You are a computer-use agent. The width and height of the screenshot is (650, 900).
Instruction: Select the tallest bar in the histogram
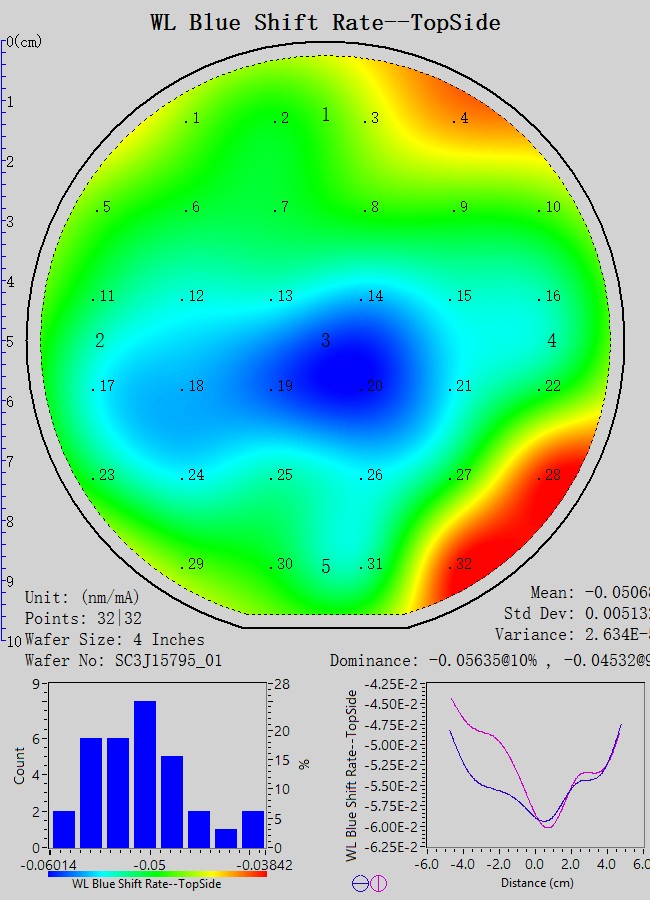click(x=145, y=773)
